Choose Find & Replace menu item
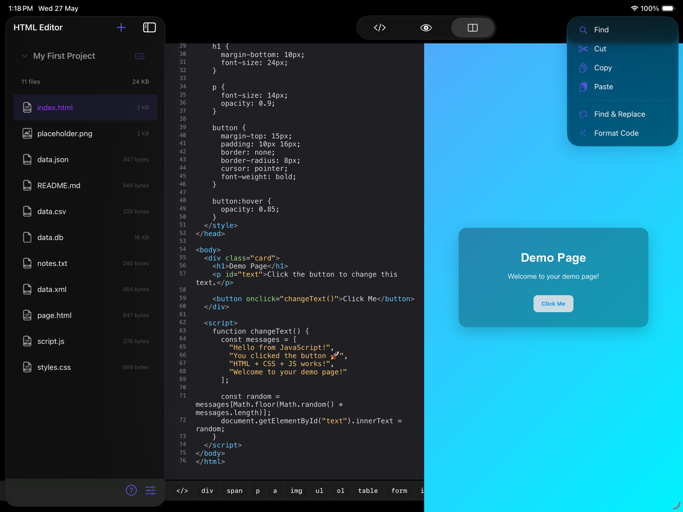This screenshot has height=512, width=683. coord(622,114)
